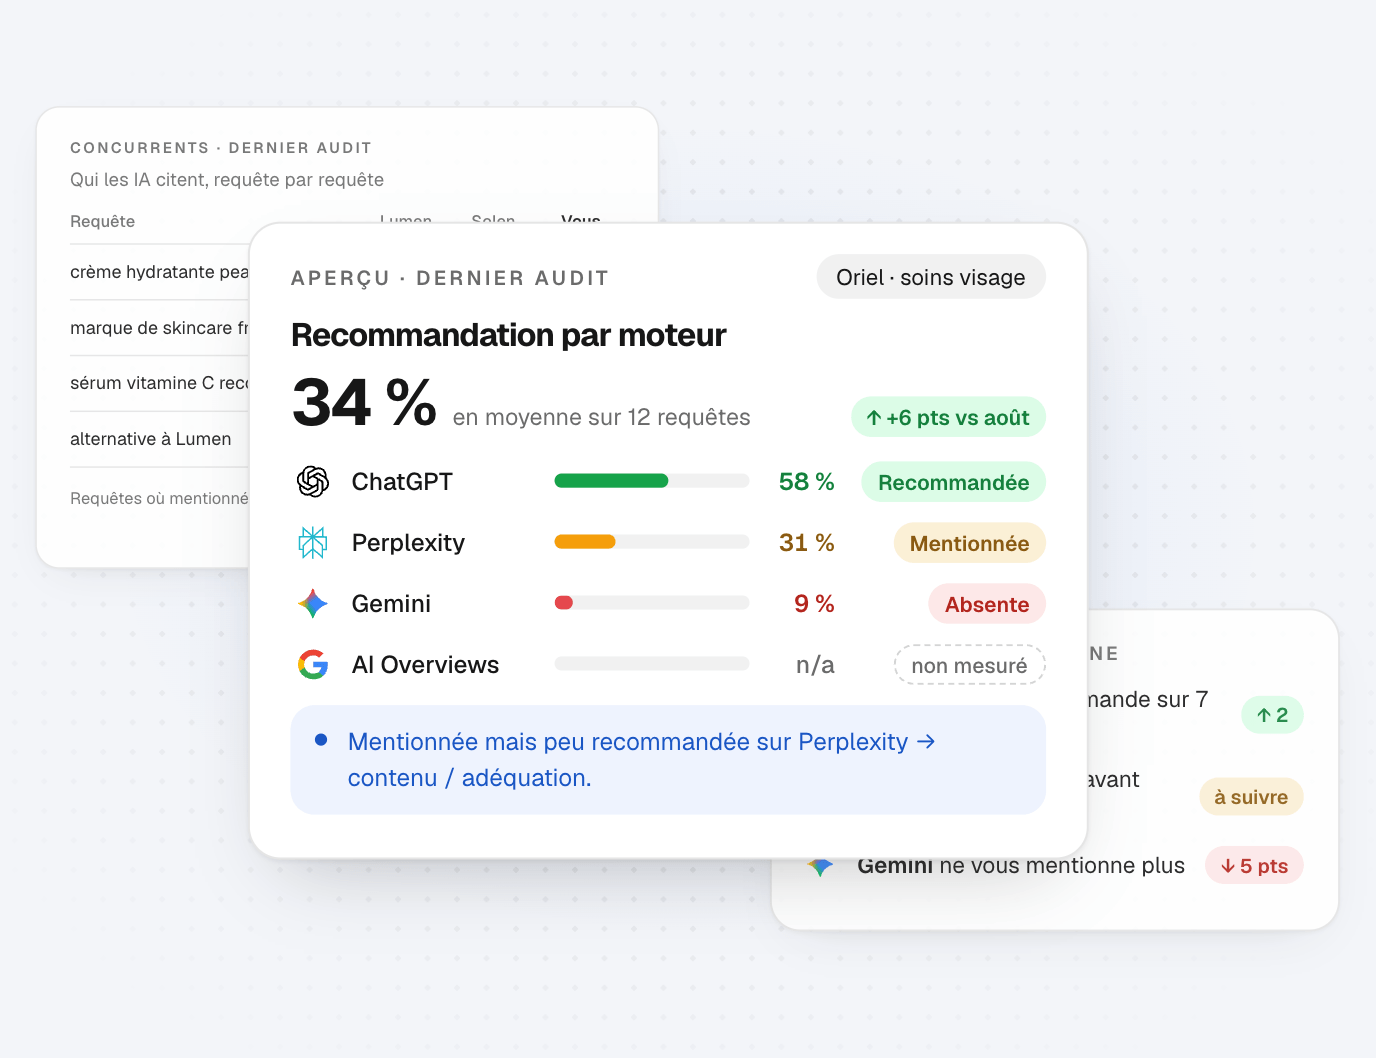Screen dimensions: 1376x1058
Task: Click the Mentionnée status badge
Action: pyautogui.click(x=969, y=543)
